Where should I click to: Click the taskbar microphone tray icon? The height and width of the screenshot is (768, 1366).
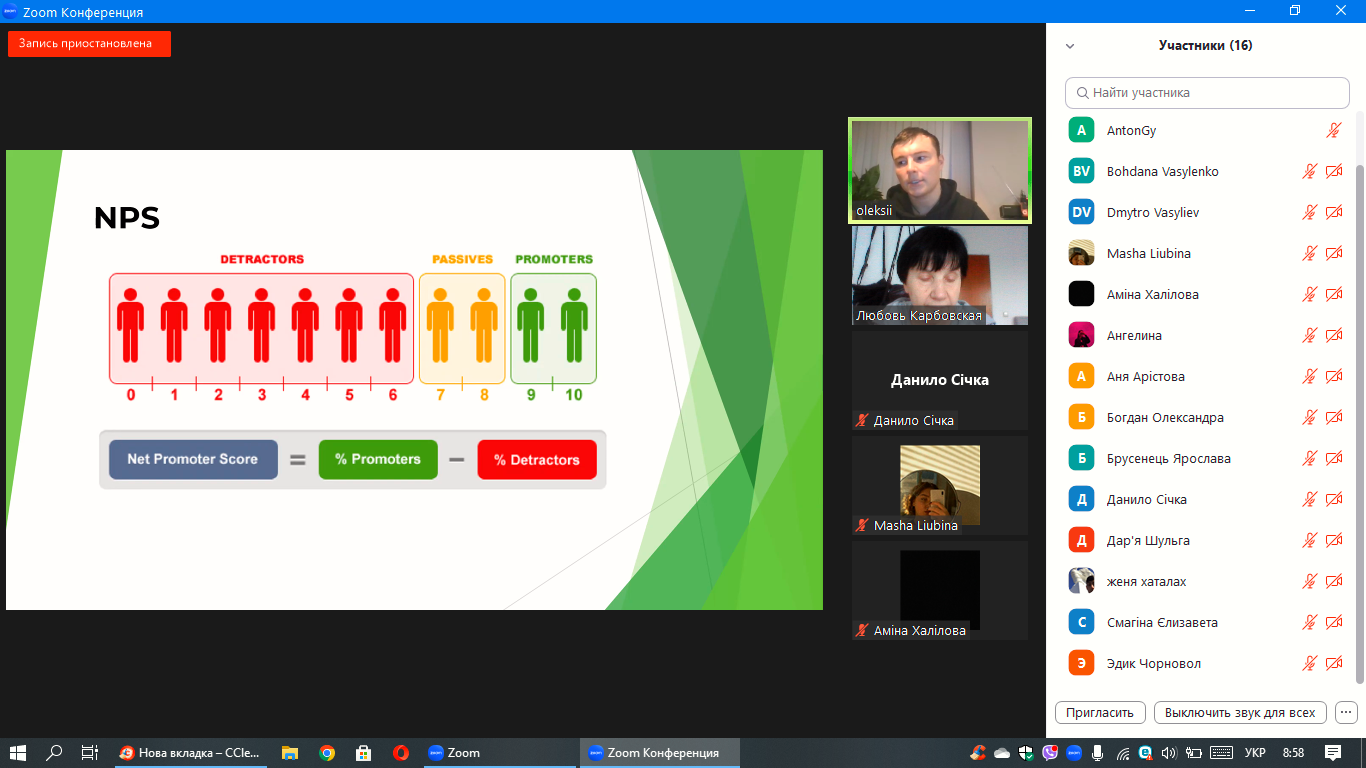tap(1098, 753)
